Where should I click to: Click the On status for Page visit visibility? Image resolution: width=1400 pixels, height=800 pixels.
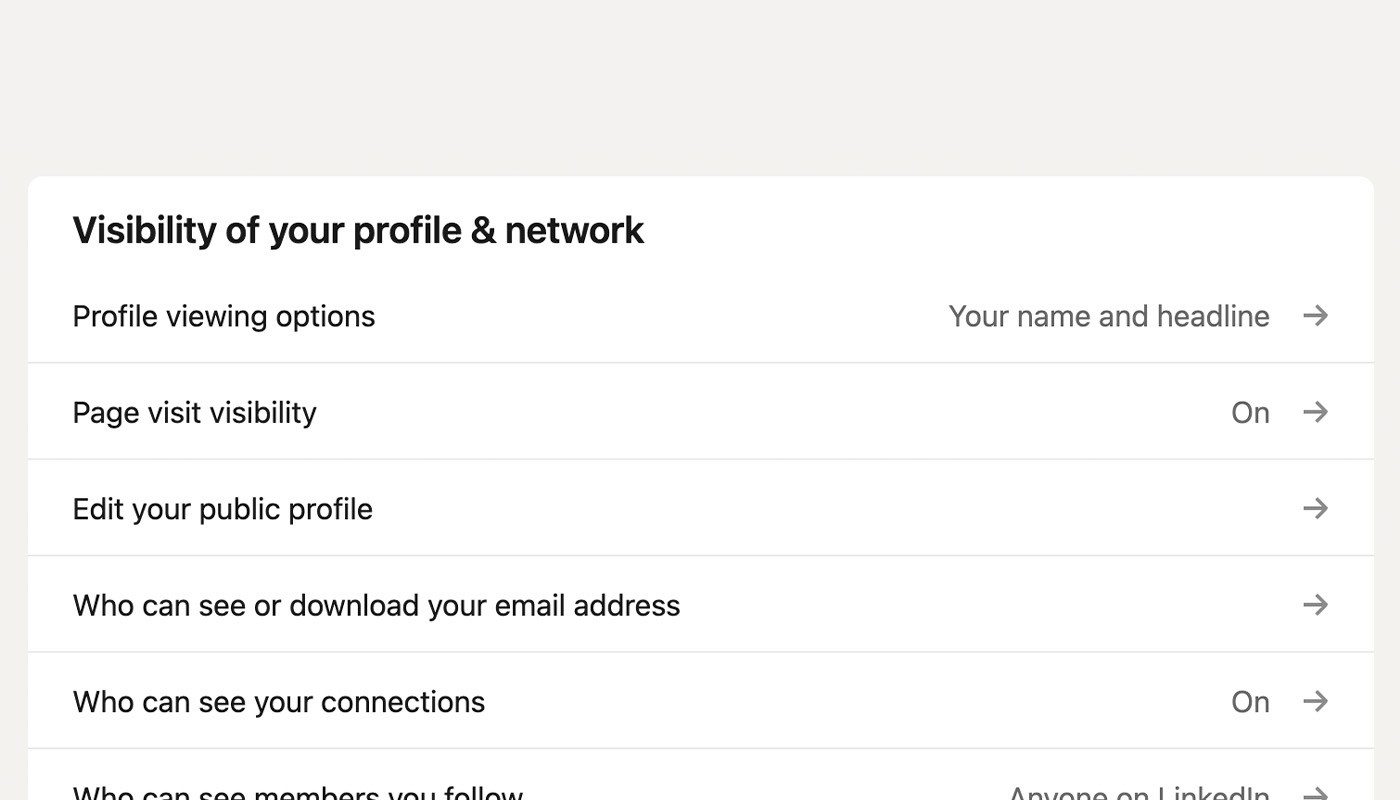pyautogui.click(x=1250, y=411)
